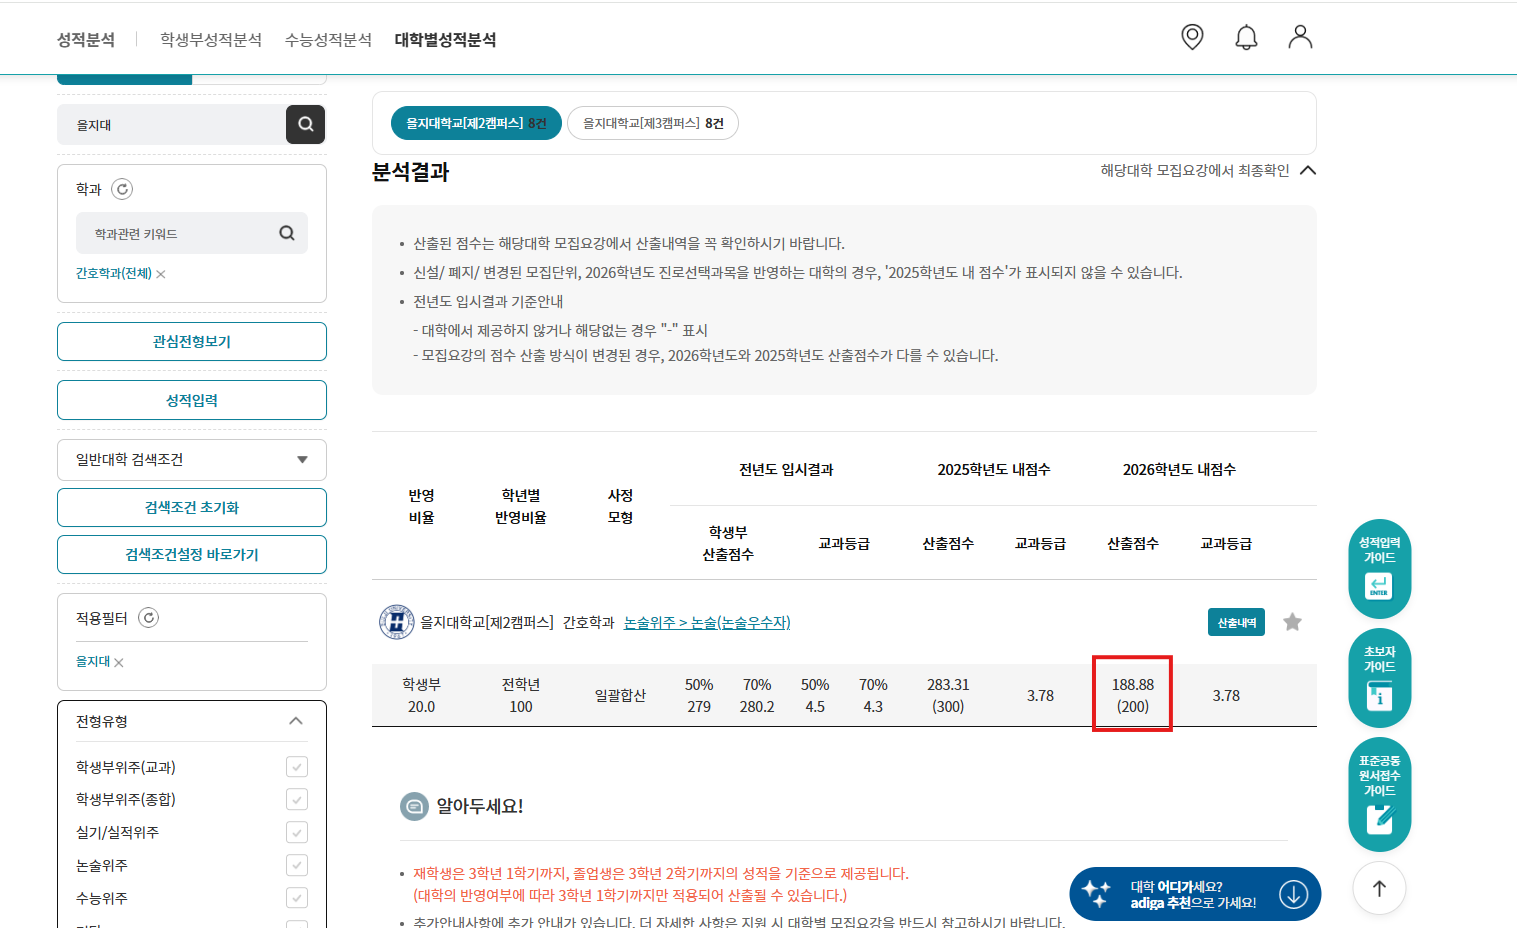The width and height of the screenshot is (1517, 928).
Task: Toggle 학생부위주(교과) checkbox
Action: [x=297, y=767]
